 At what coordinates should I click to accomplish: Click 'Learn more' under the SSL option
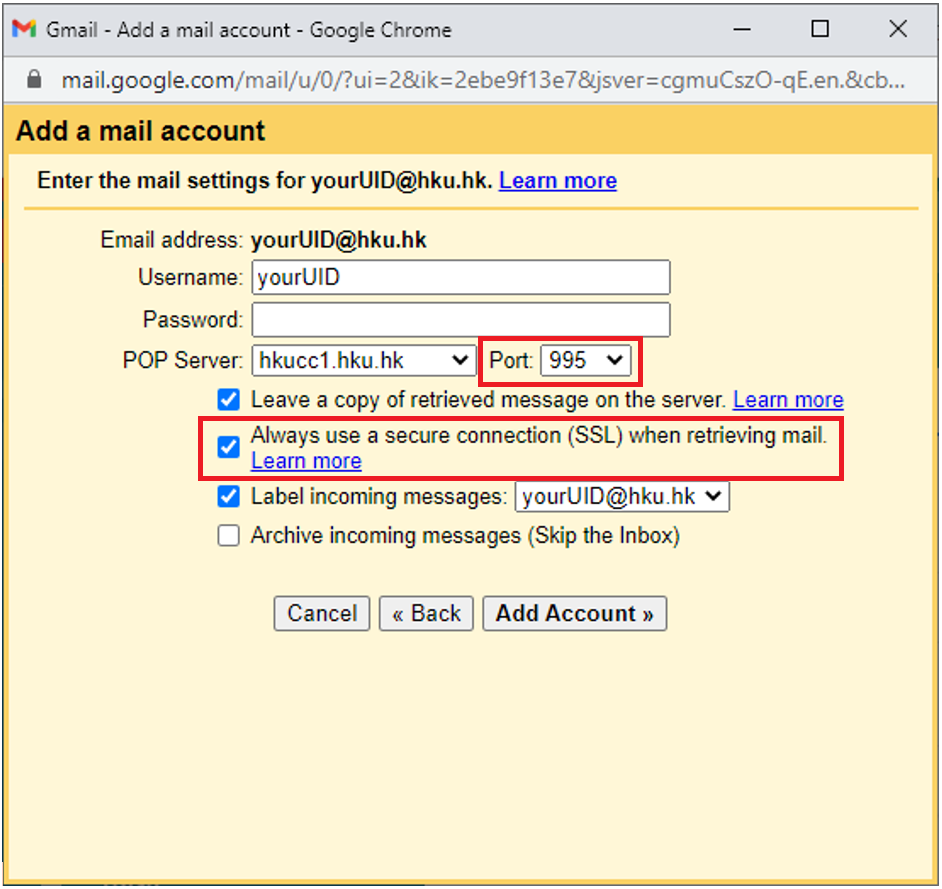[x=305, y=461]
